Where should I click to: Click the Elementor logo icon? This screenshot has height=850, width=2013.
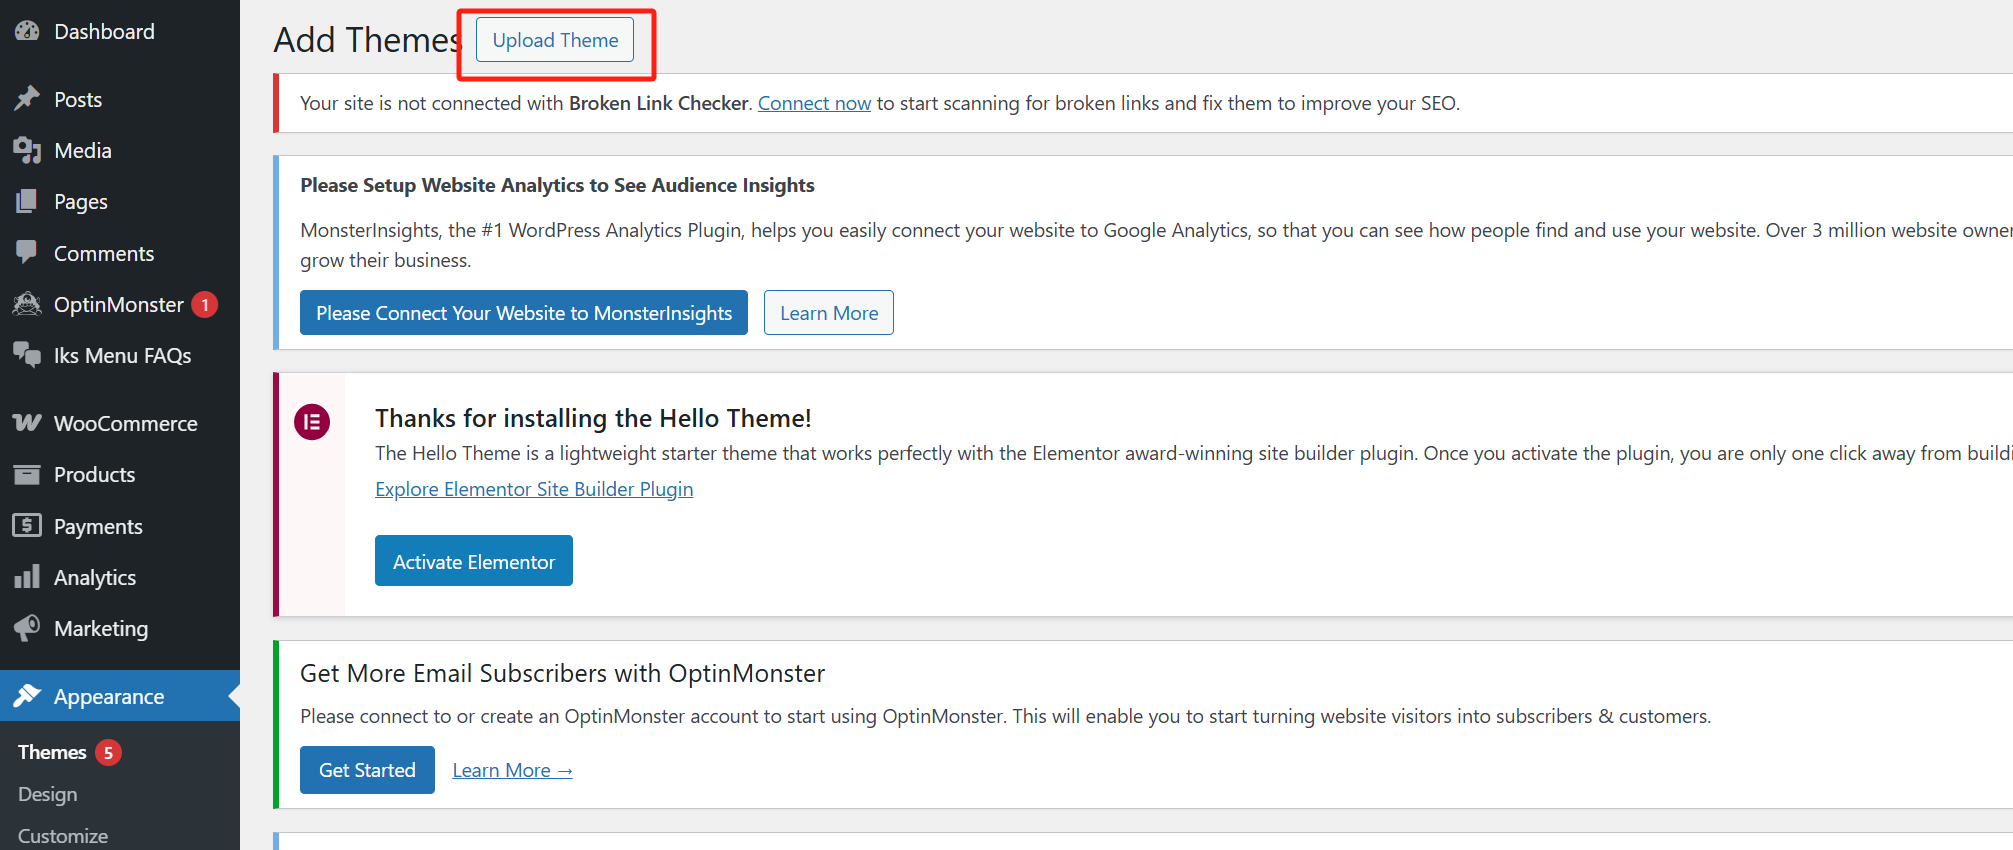[312, 422]
